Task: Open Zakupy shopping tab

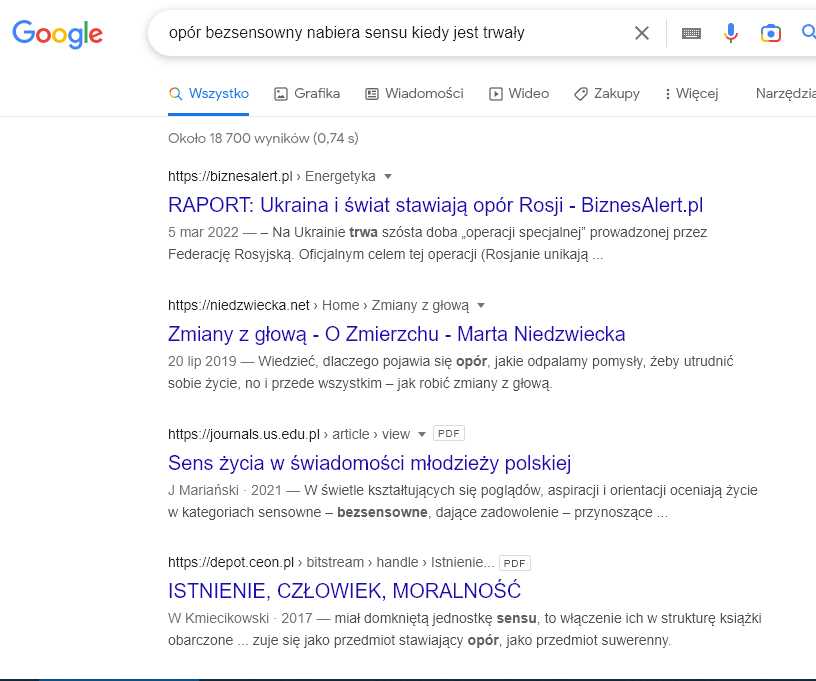Action: (x=607, y=94)
